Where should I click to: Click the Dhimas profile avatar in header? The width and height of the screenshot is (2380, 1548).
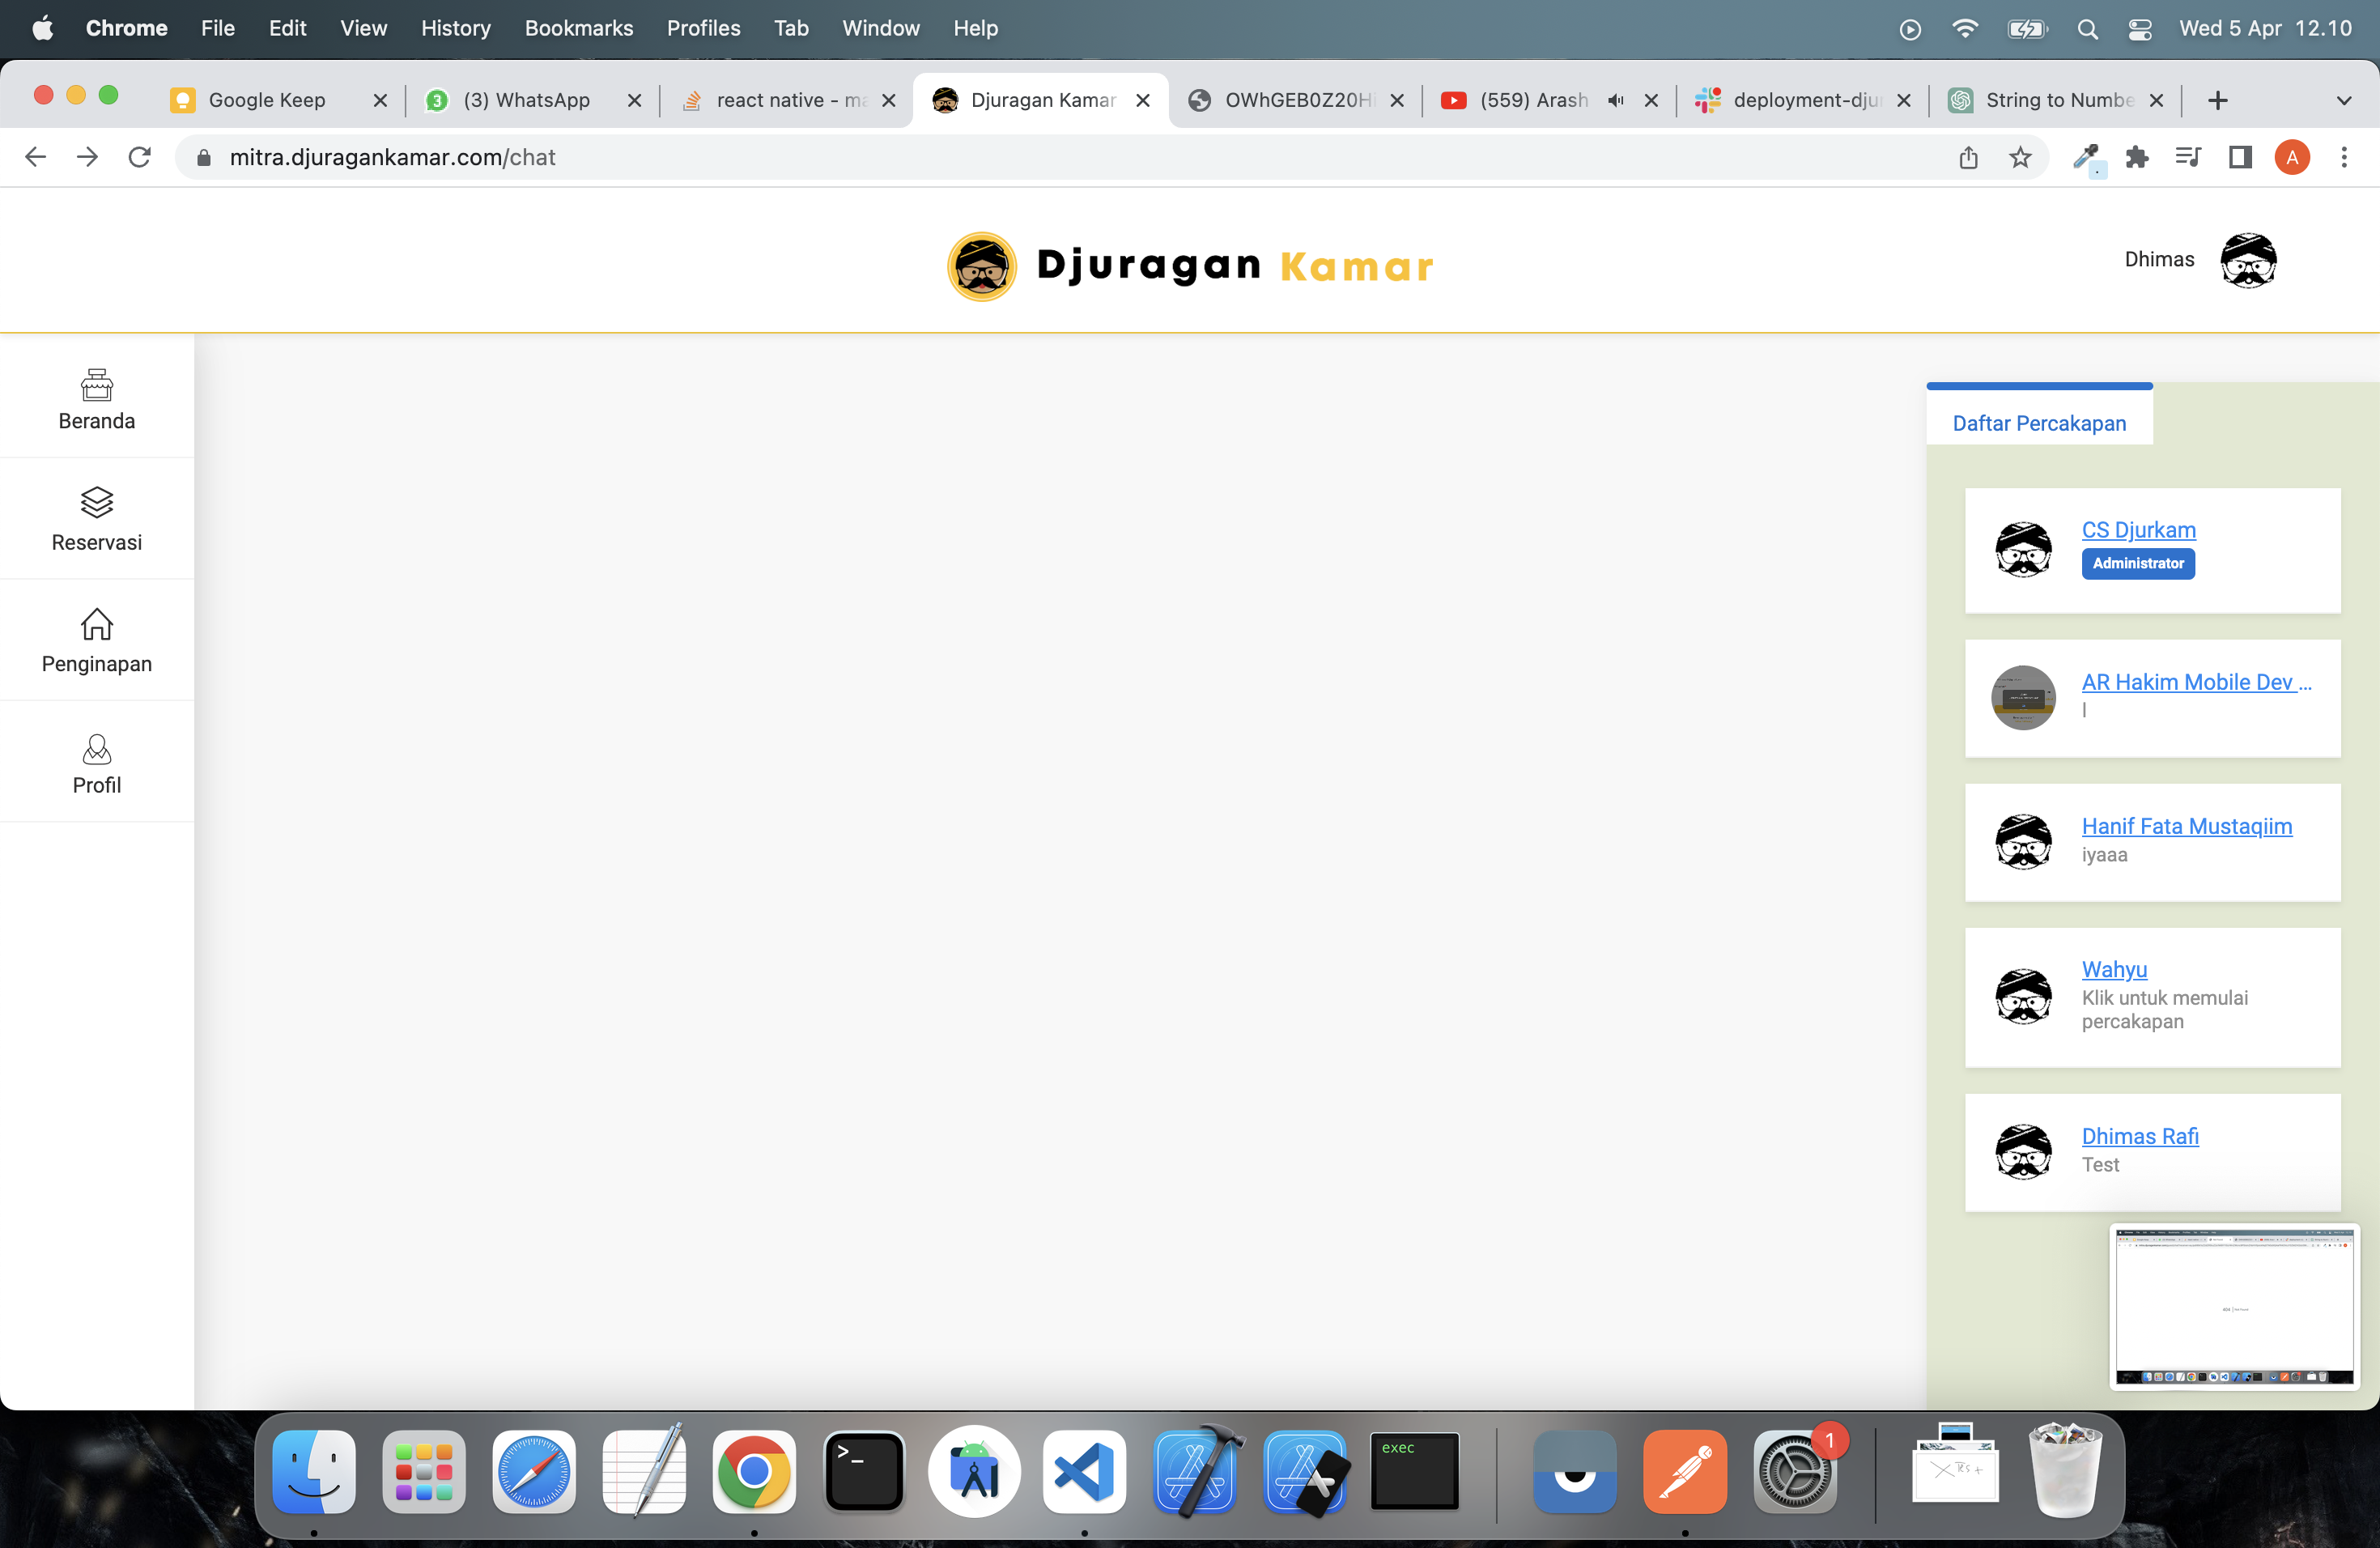2247,261
